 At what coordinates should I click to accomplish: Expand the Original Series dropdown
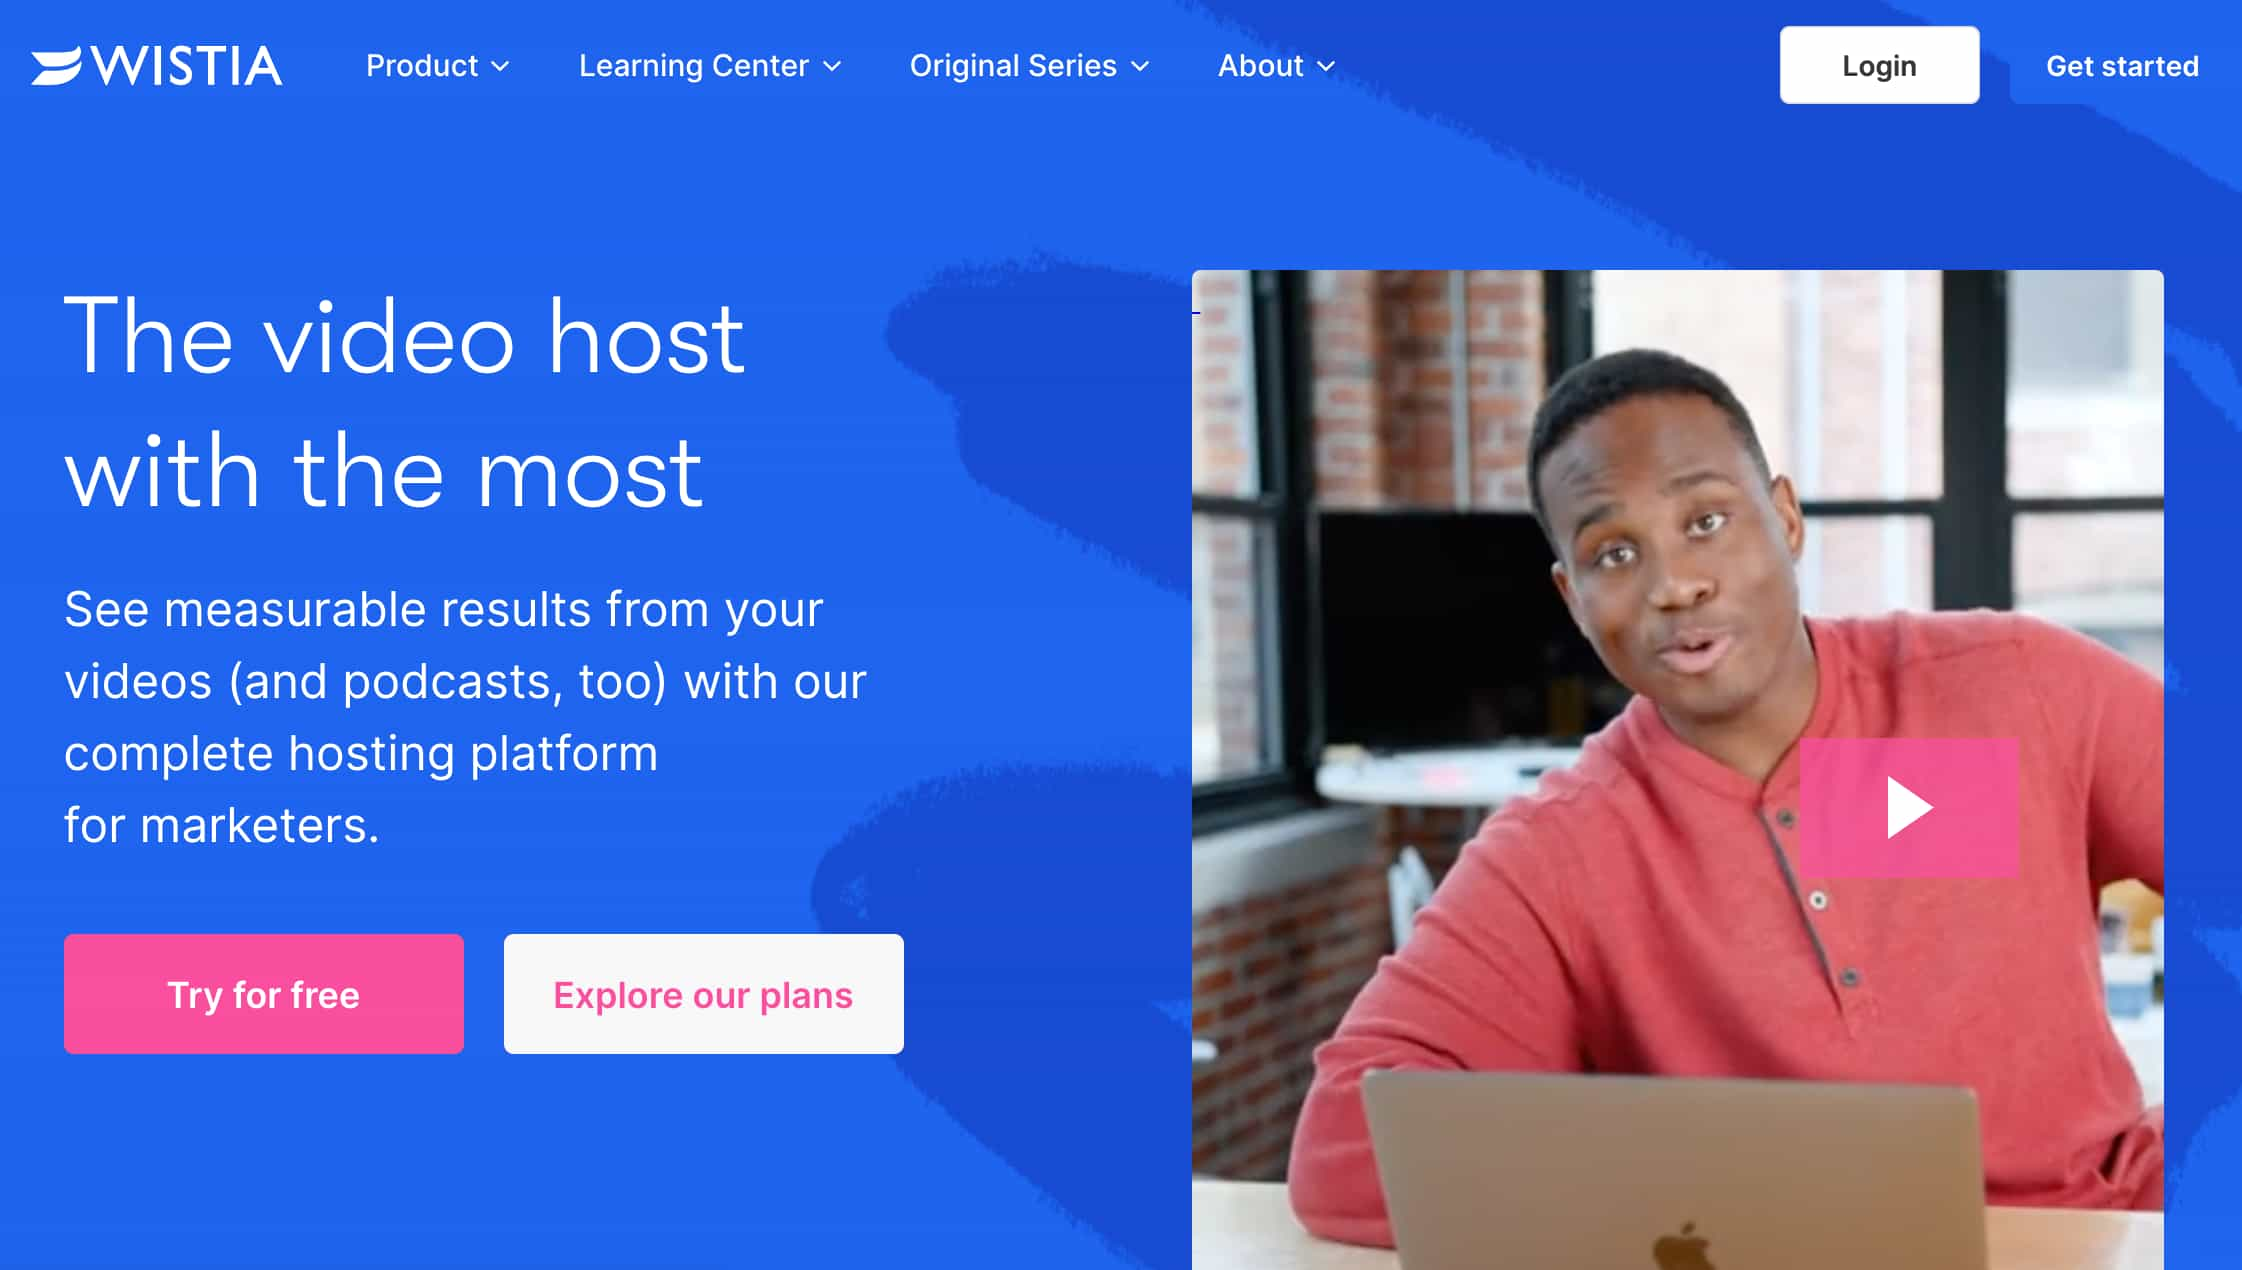coord(1029,65)
